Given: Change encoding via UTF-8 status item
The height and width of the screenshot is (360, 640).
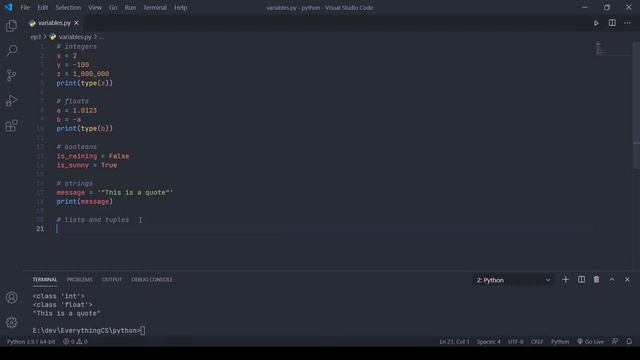Looking at the screenshot, I should pos(516,342).
